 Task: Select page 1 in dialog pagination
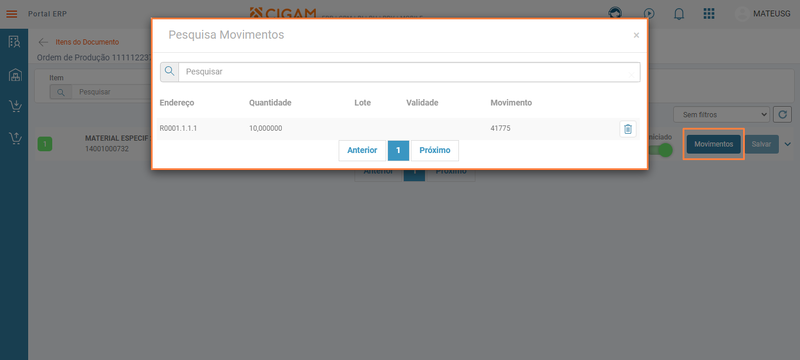tap(398, 150)
